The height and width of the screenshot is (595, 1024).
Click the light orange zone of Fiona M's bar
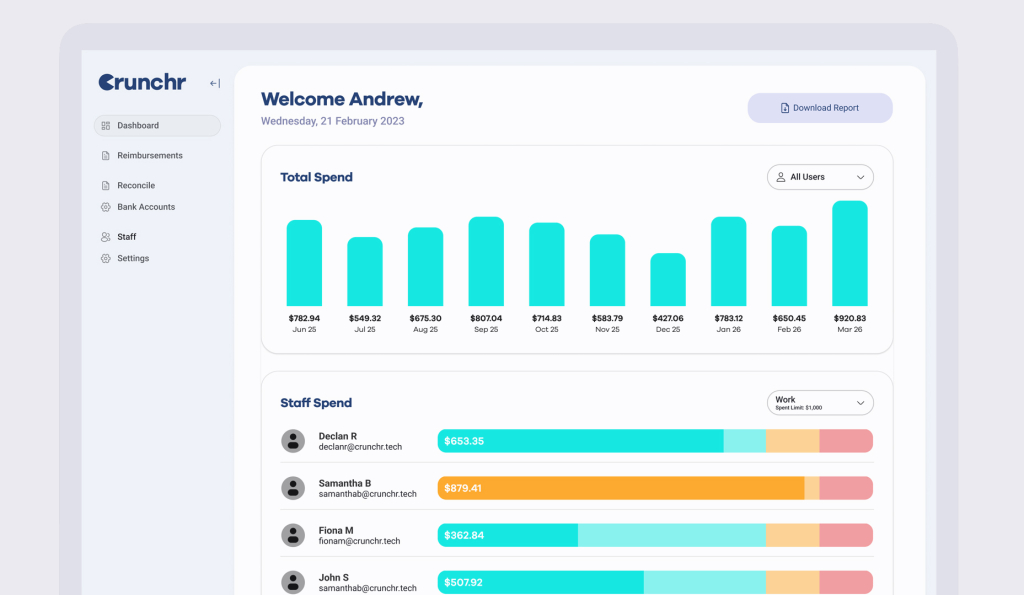click(x=793, y=535)
